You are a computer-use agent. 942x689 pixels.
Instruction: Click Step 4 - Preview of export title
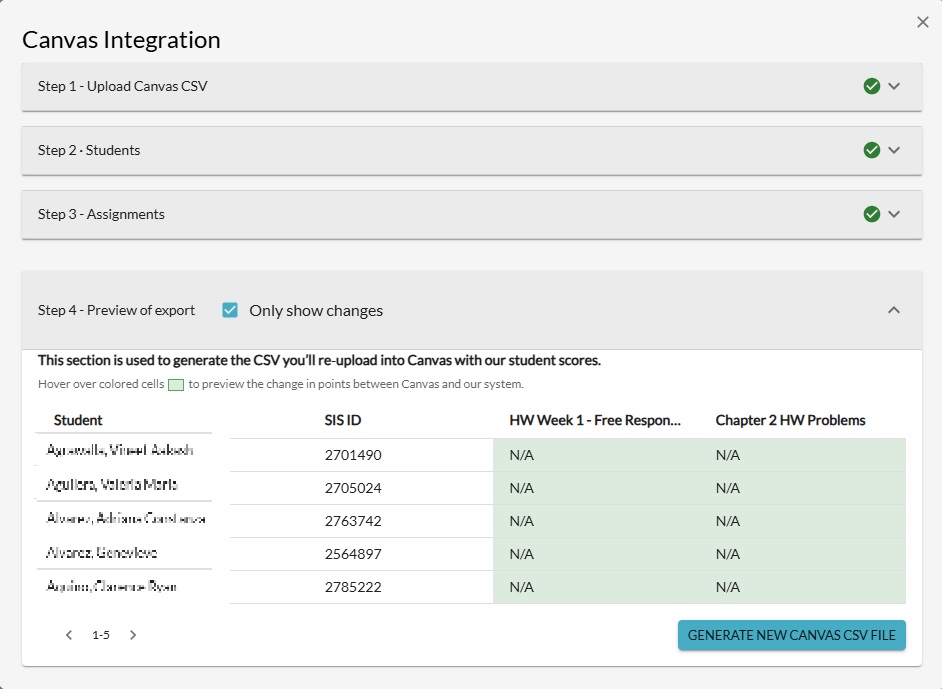[x=117, y=310]
